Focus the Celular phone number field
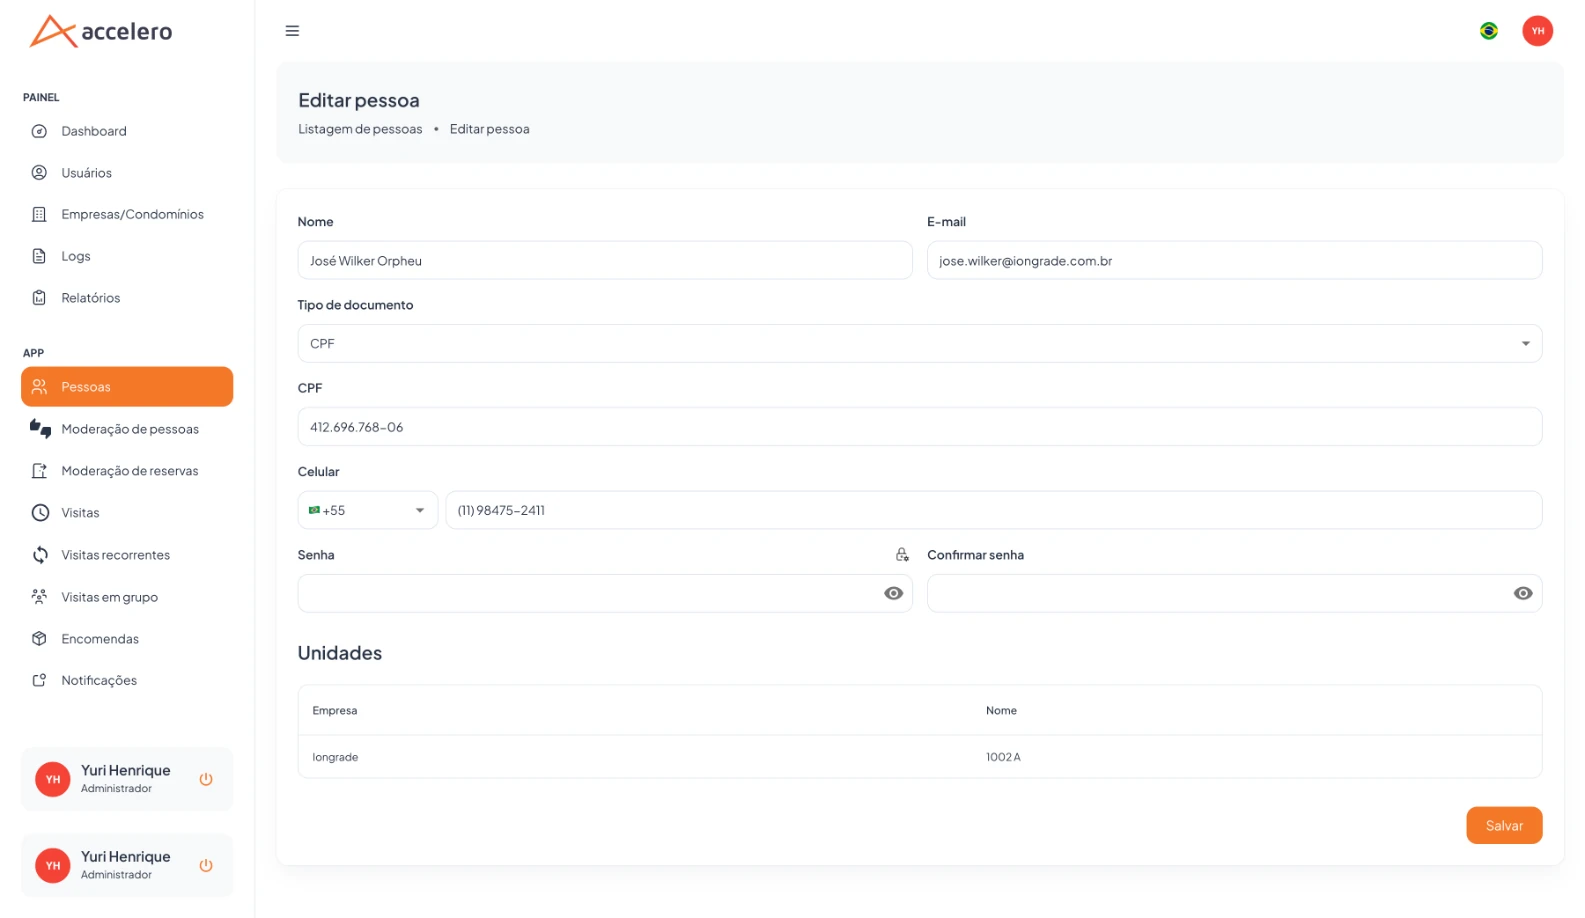The image size is (1585, 918). pyautogui.click(x=993, y=510)
